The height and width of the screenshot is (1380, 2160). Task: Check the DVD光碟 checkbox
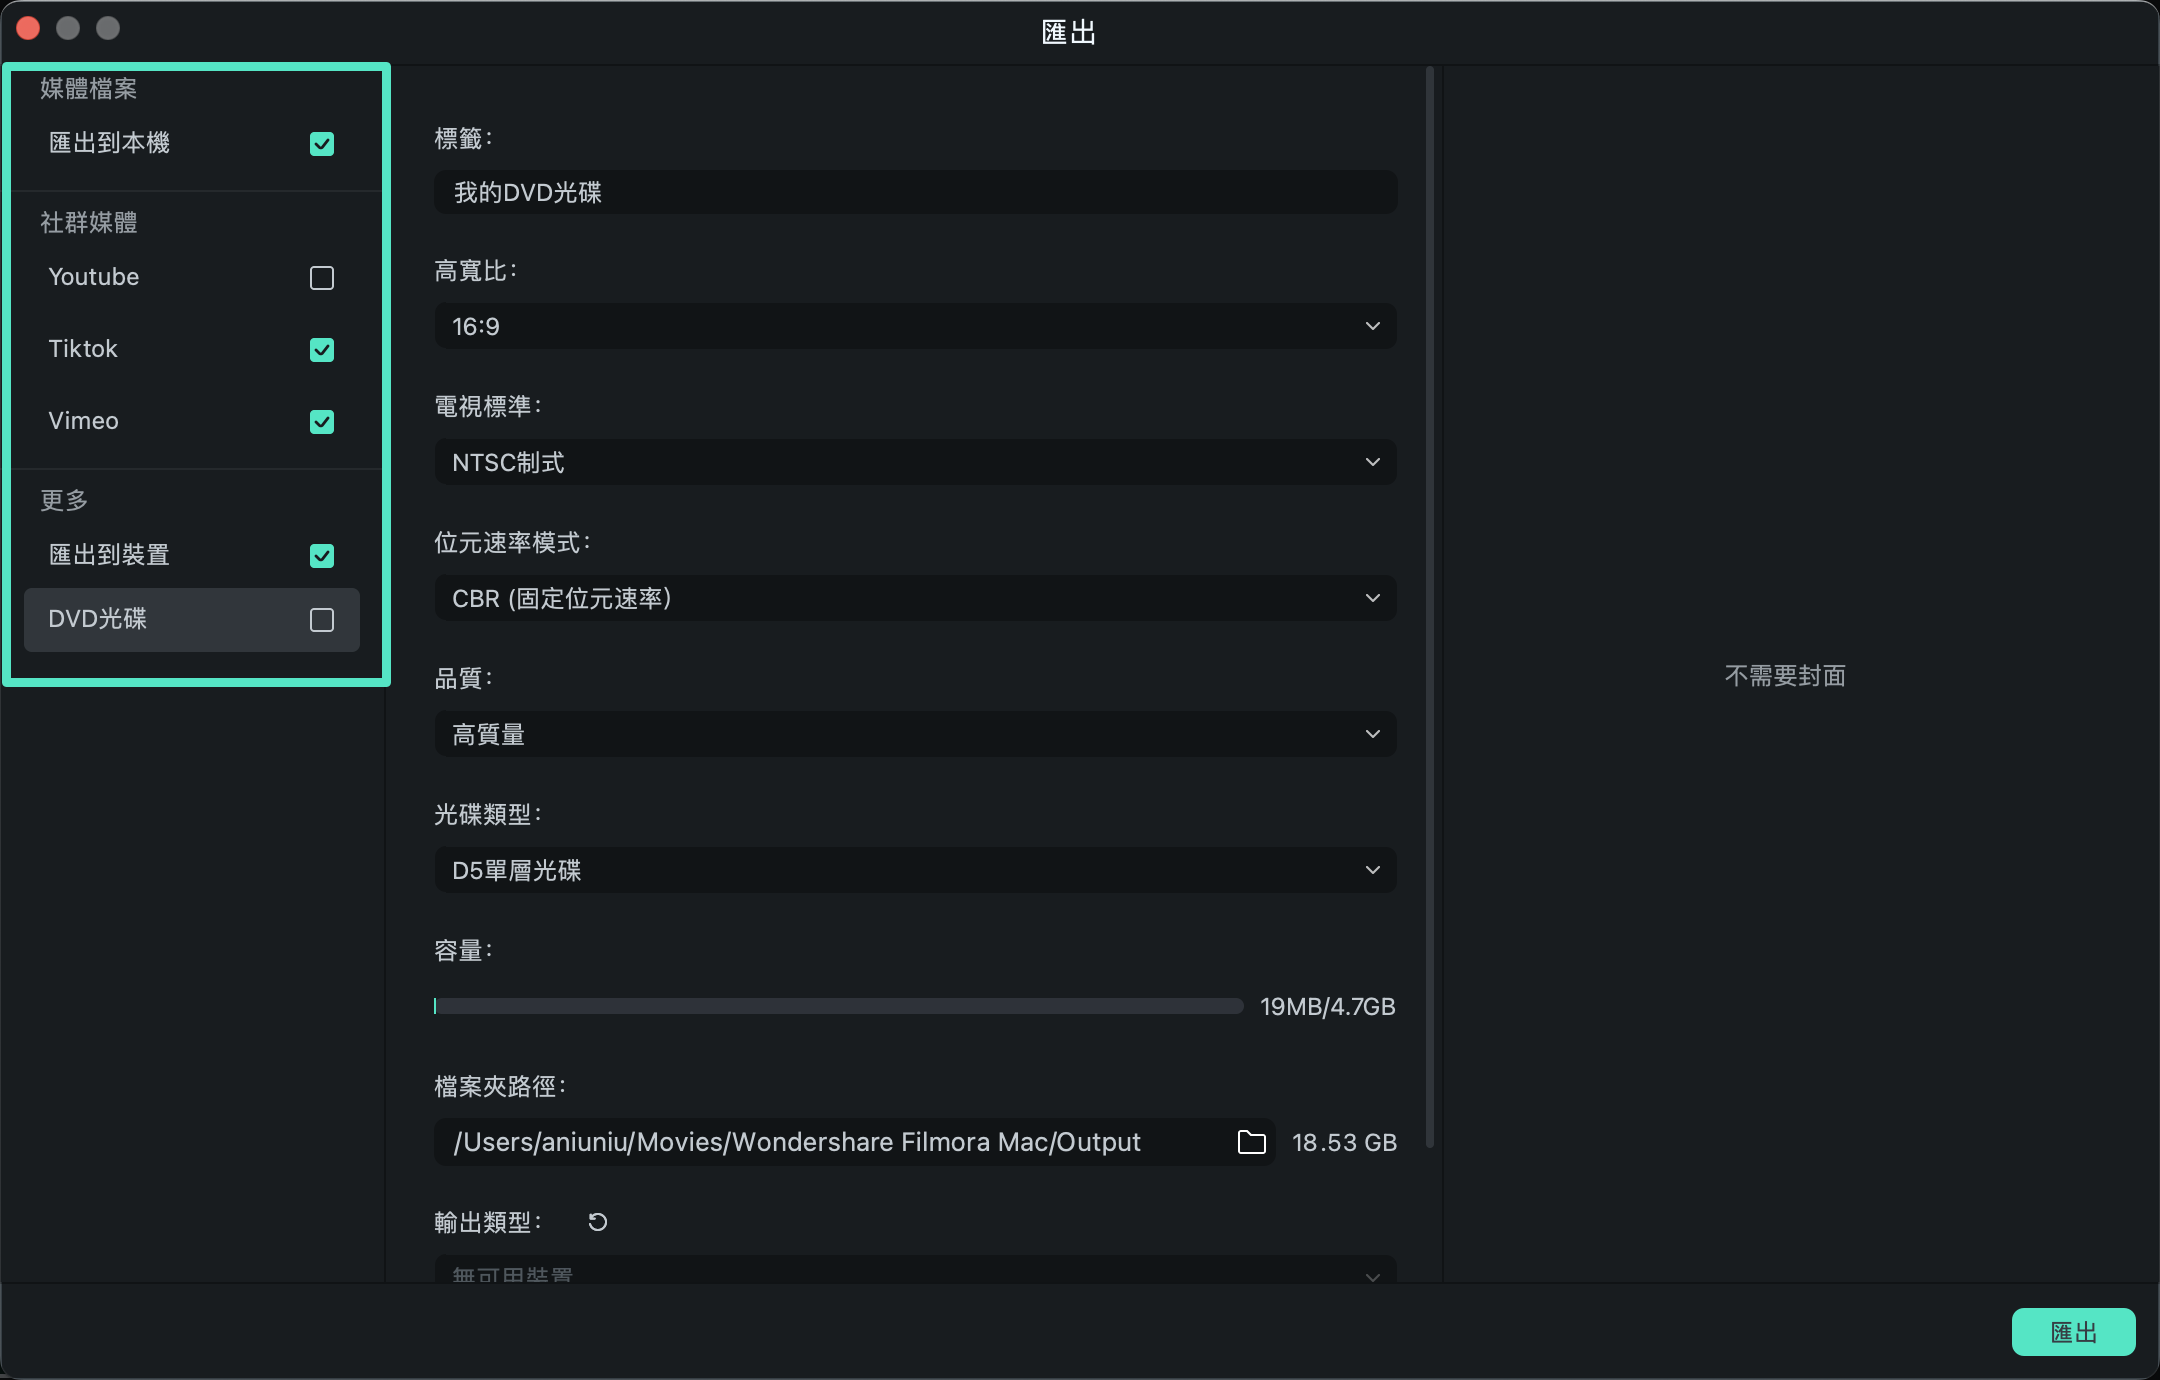pos(322,620)
